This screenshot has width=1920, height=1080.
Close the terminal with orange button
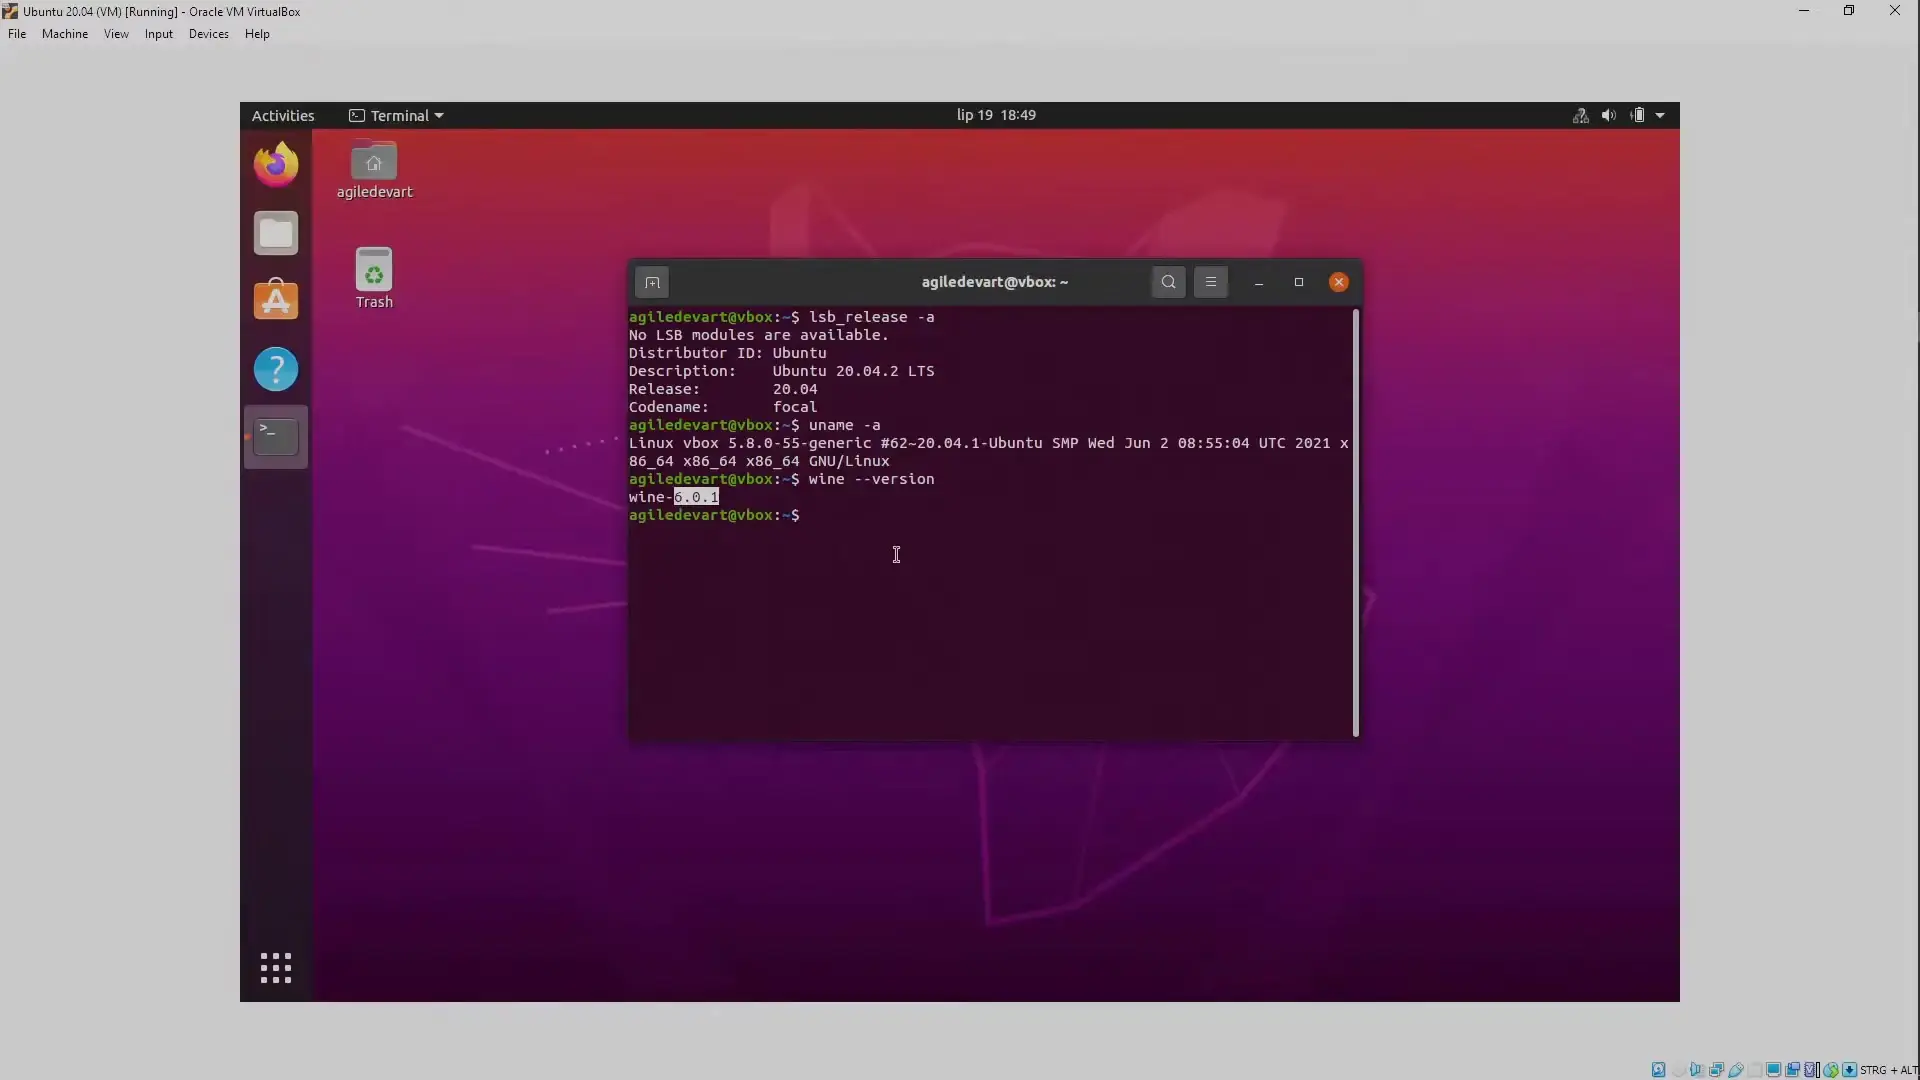[1339, 282]
